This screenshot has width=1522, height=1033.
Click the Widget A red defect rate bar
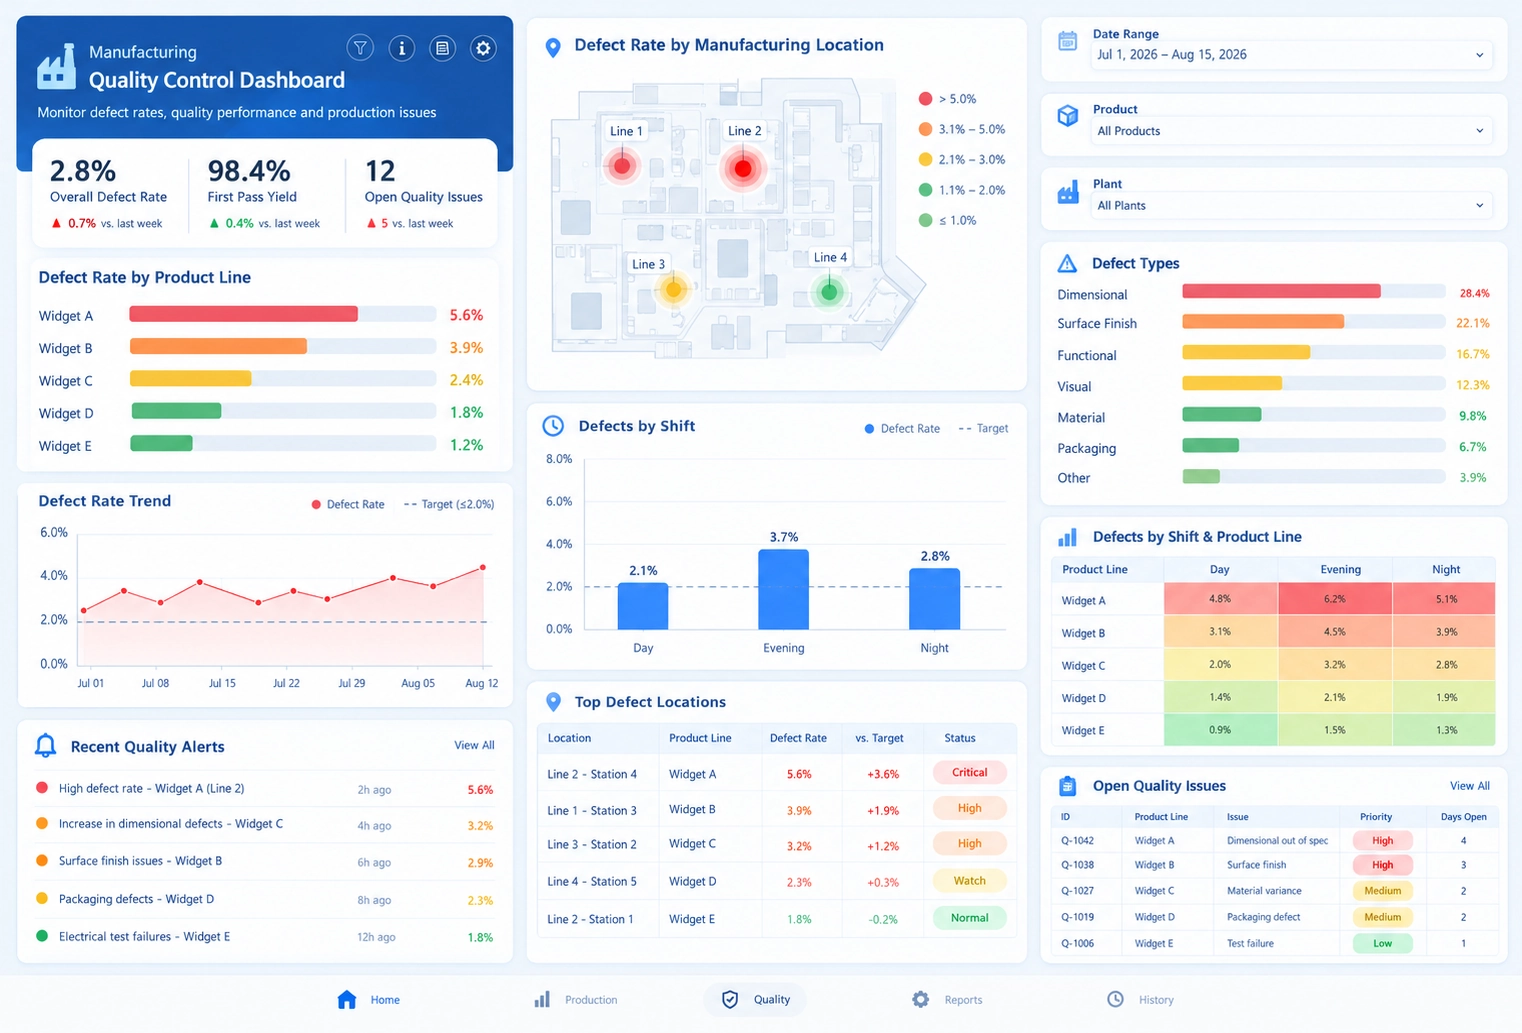(244, 314)
